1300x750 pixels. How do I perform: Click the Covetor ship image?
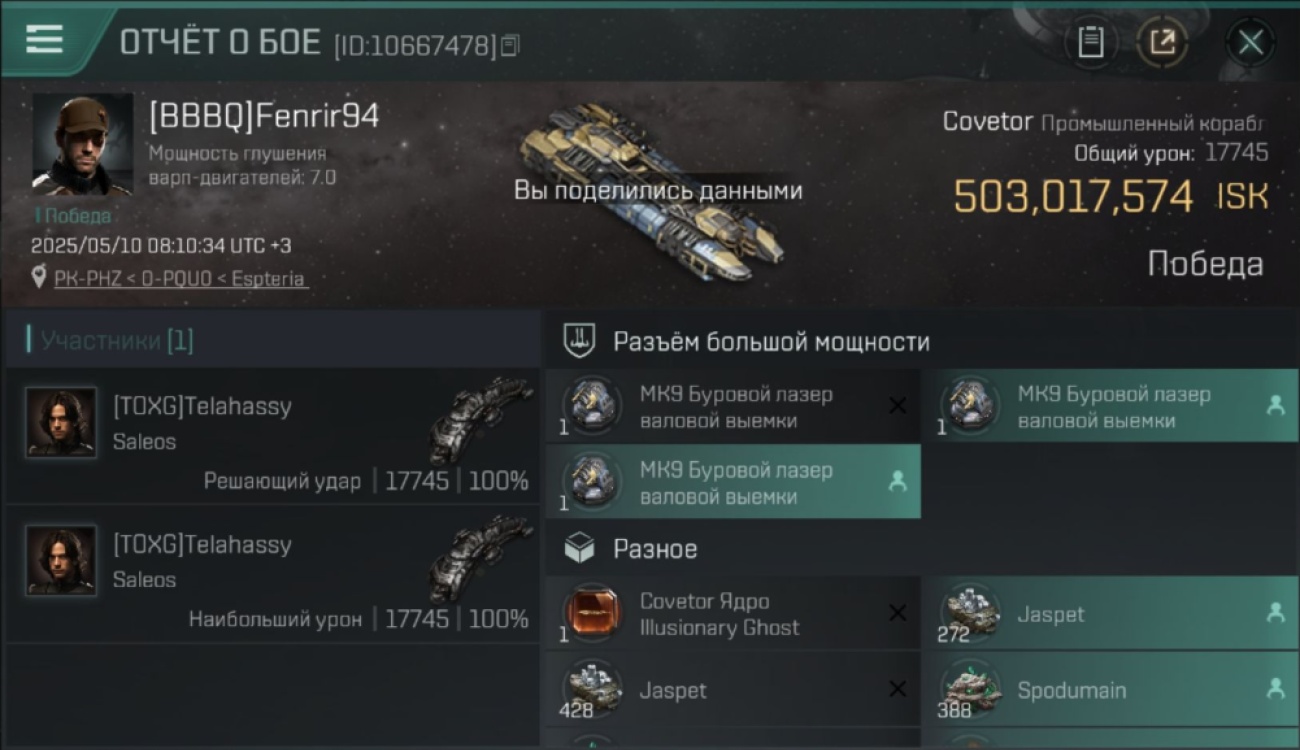point(650,190)
